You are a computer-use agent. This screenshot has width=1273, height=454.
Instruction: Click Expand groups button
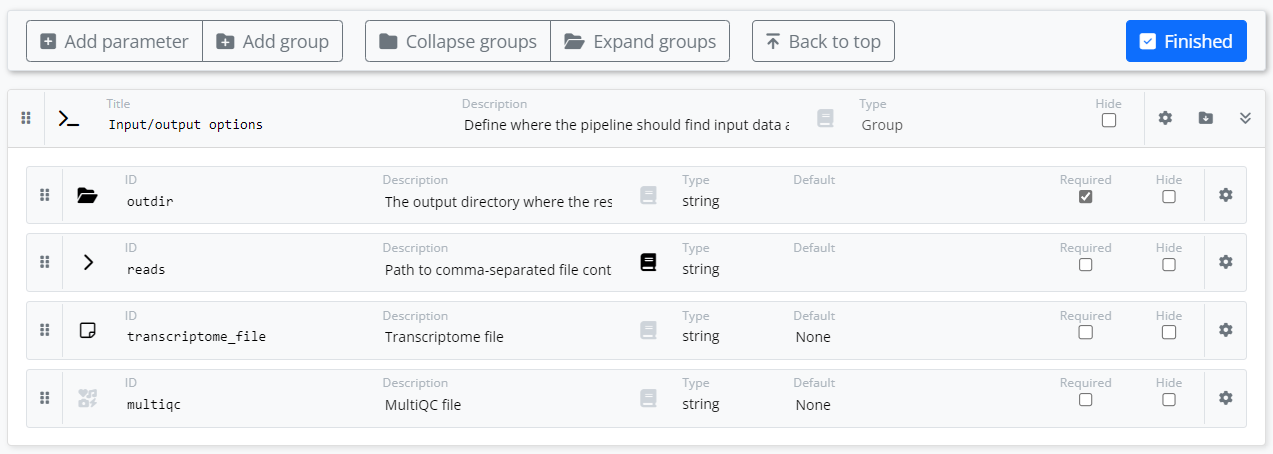(640, 41)
